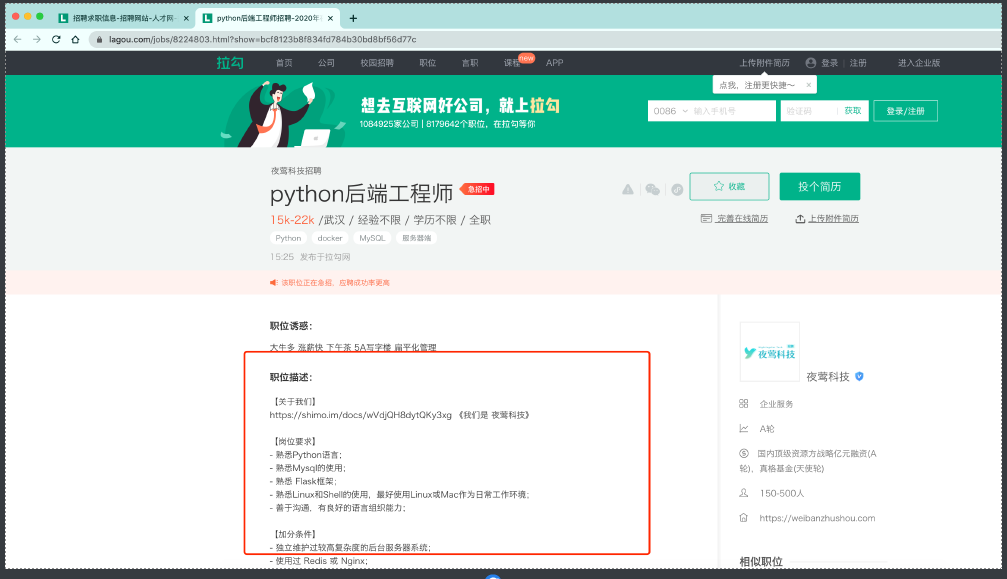Open the APP nav item
The image size is (1007, 579).
[554, 63]
